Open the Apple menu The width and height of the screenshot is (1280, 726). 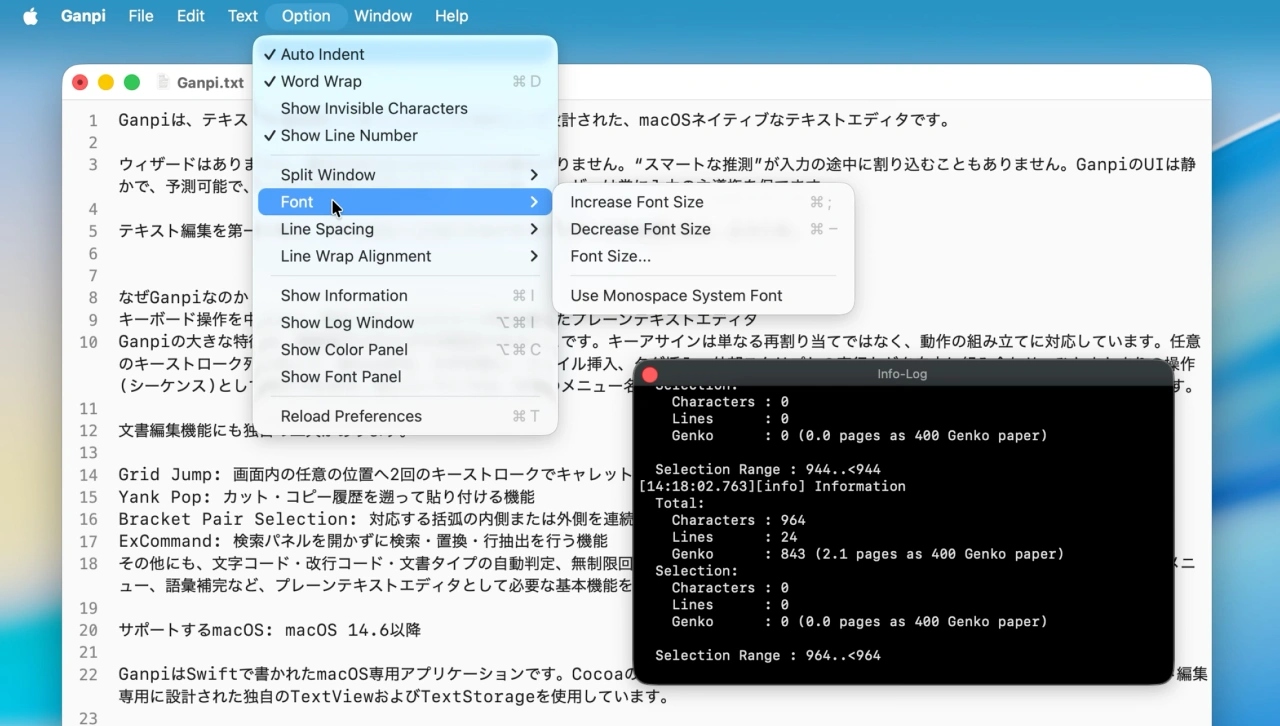[x=30, y=16]
